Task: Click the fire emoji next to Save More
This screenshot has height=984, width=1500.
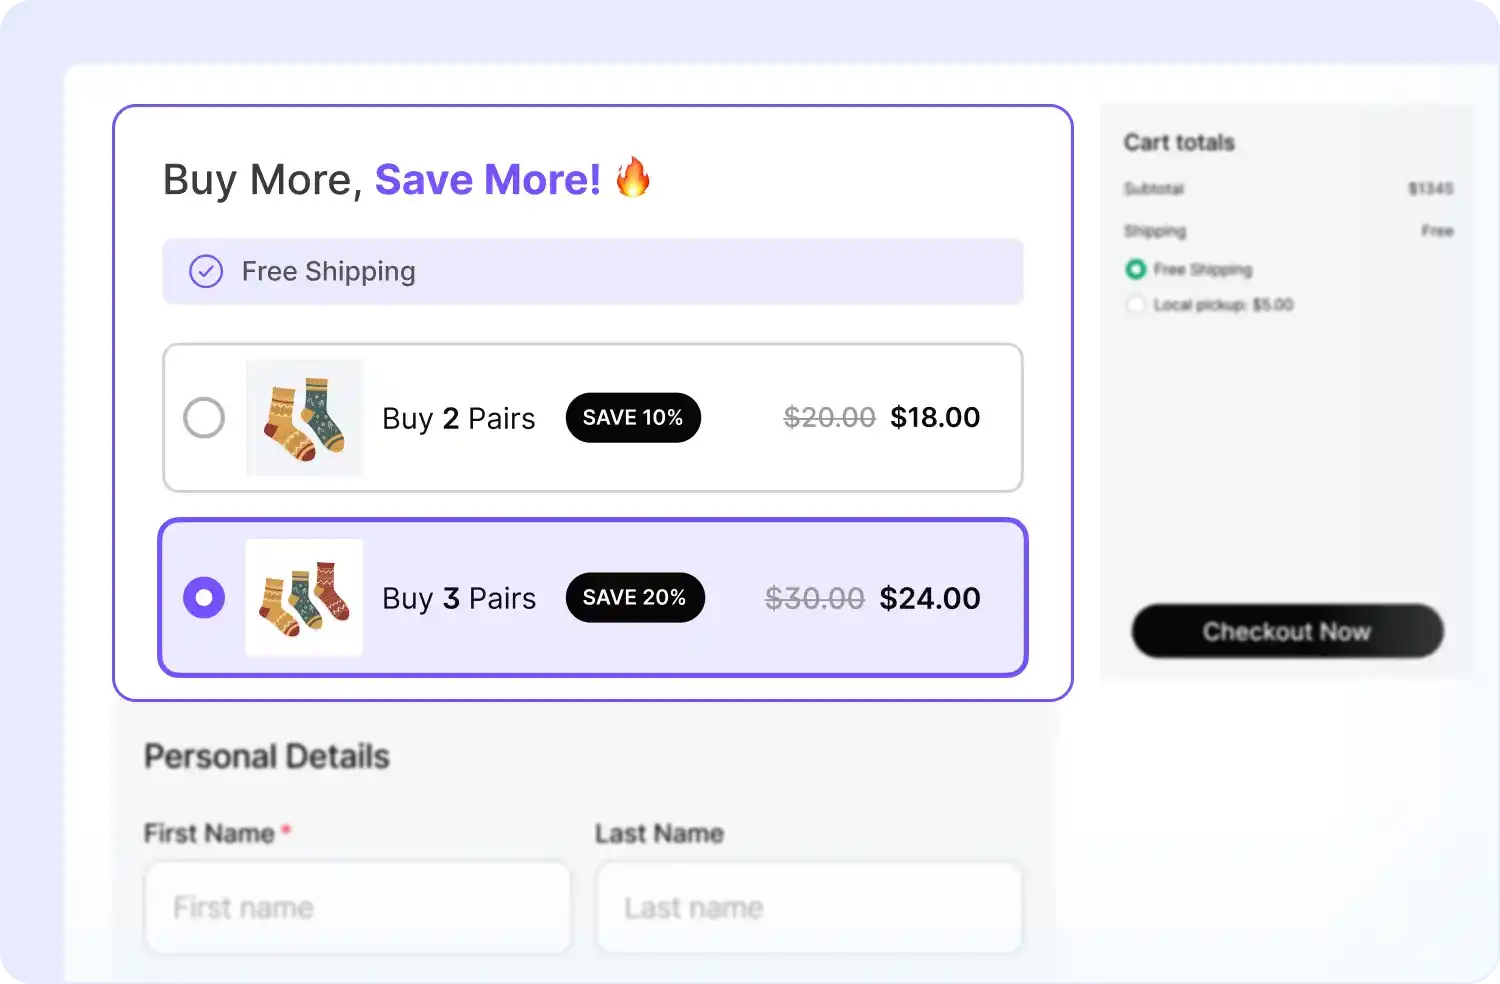Action: click(x=632, y=178)
